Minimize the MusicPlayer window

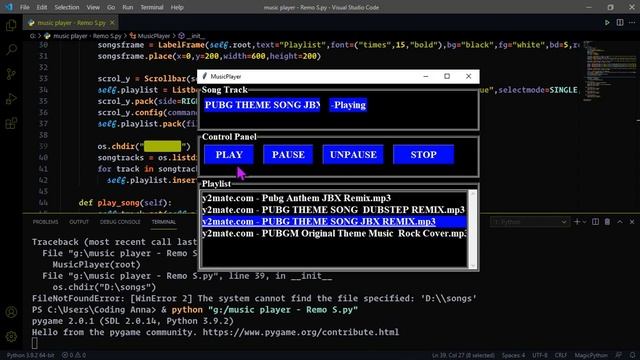point(426,76)
